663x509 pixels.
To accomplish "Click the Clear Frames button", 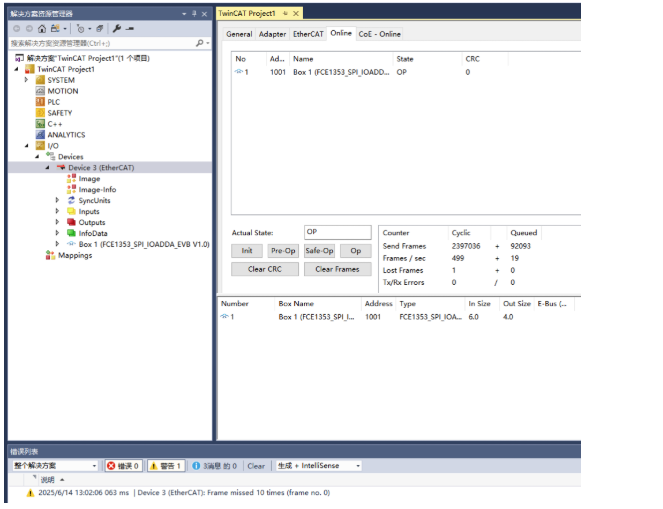I will coord(337,269).
